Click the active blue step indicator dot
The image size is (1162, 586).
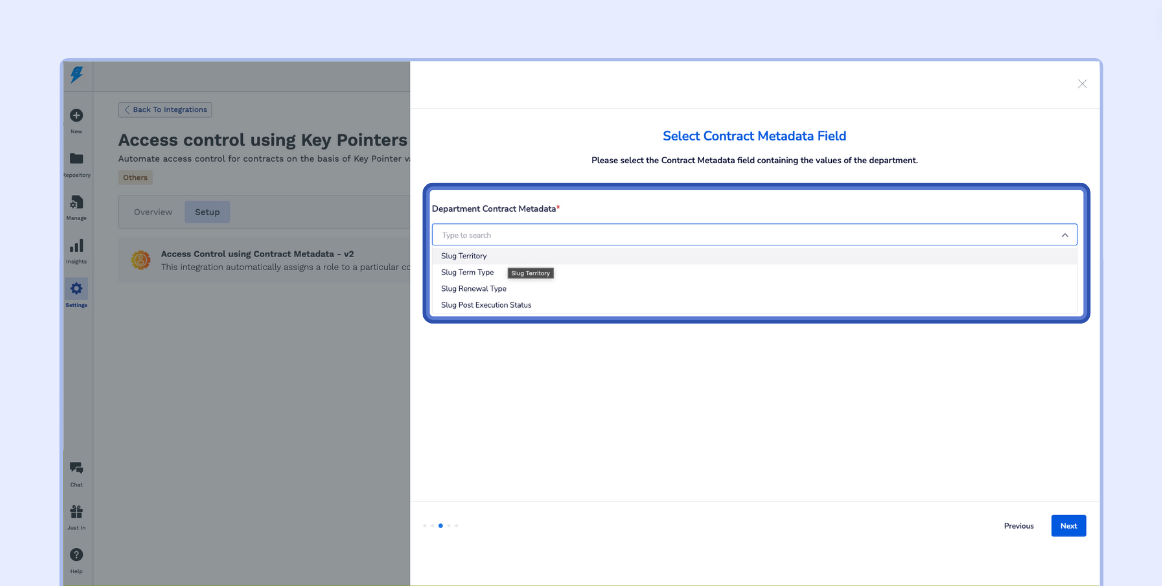coord(441,525)
